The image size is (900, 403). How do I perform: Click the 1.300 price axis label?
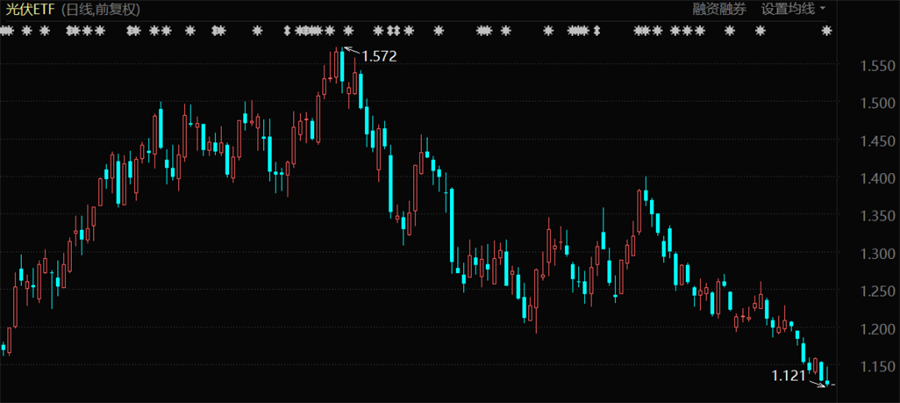877,254
